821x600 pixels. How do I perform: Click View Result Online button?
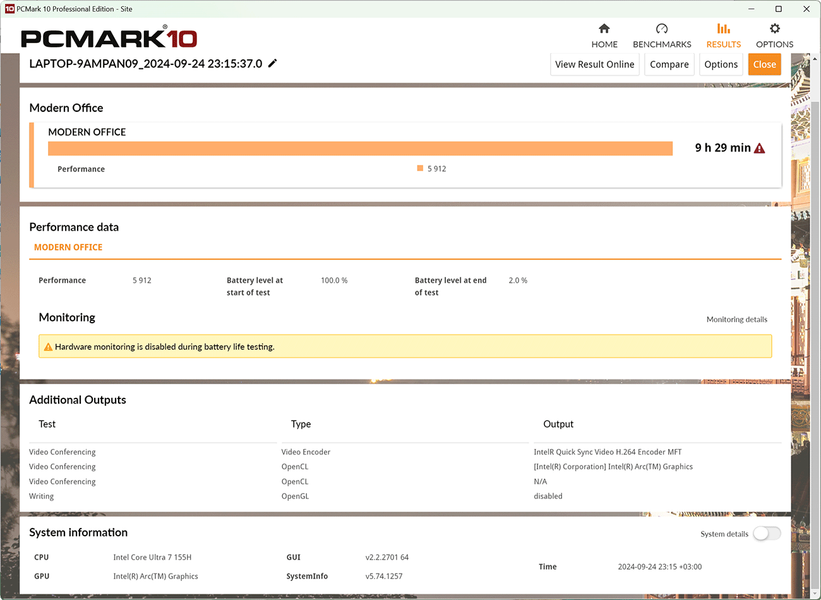click(594, 64)
